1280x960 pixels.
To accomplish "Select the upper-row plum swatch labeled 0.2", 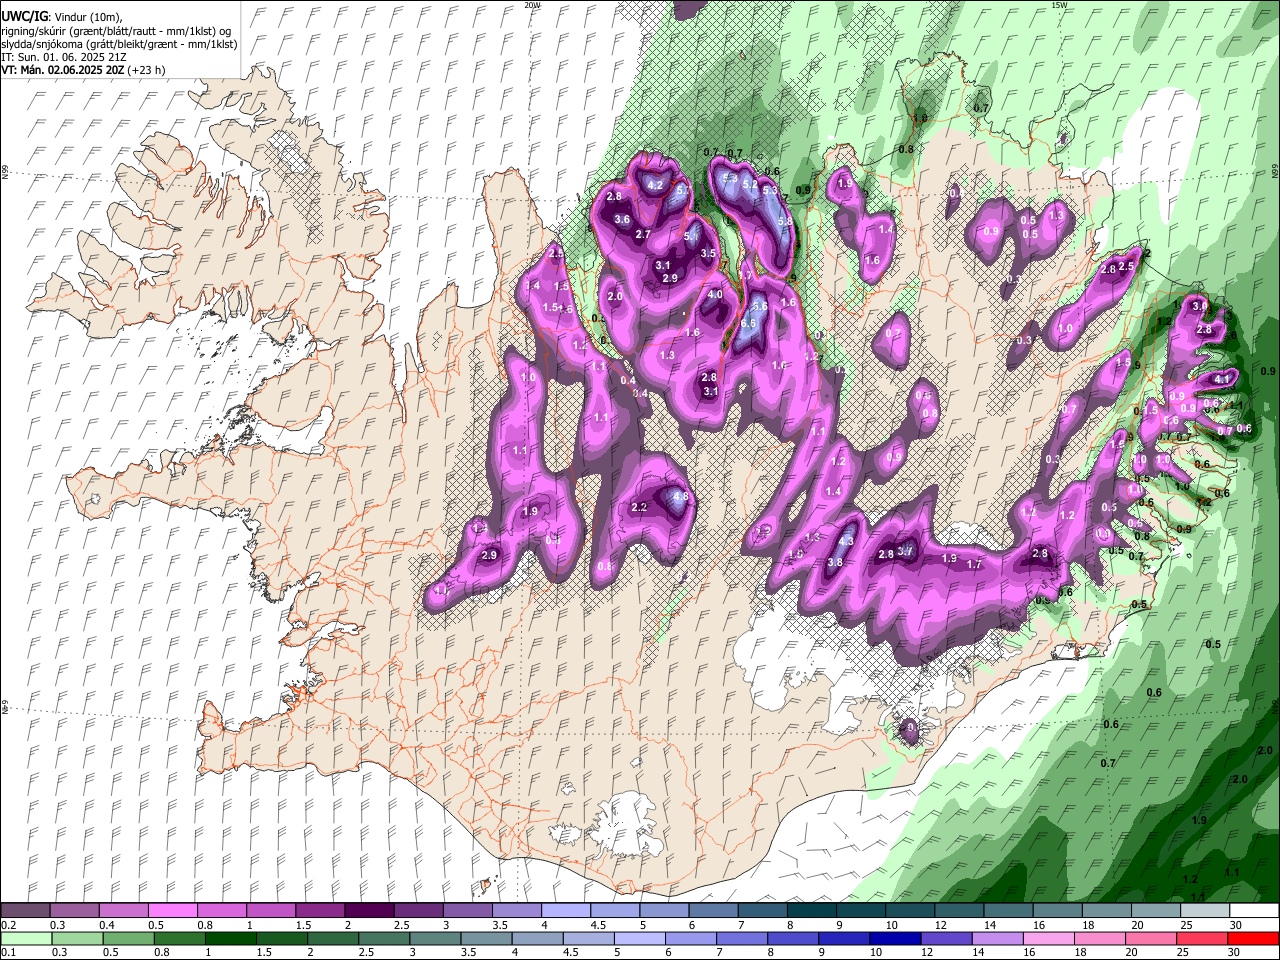I will pyautogui.click(x=25, y=911).
